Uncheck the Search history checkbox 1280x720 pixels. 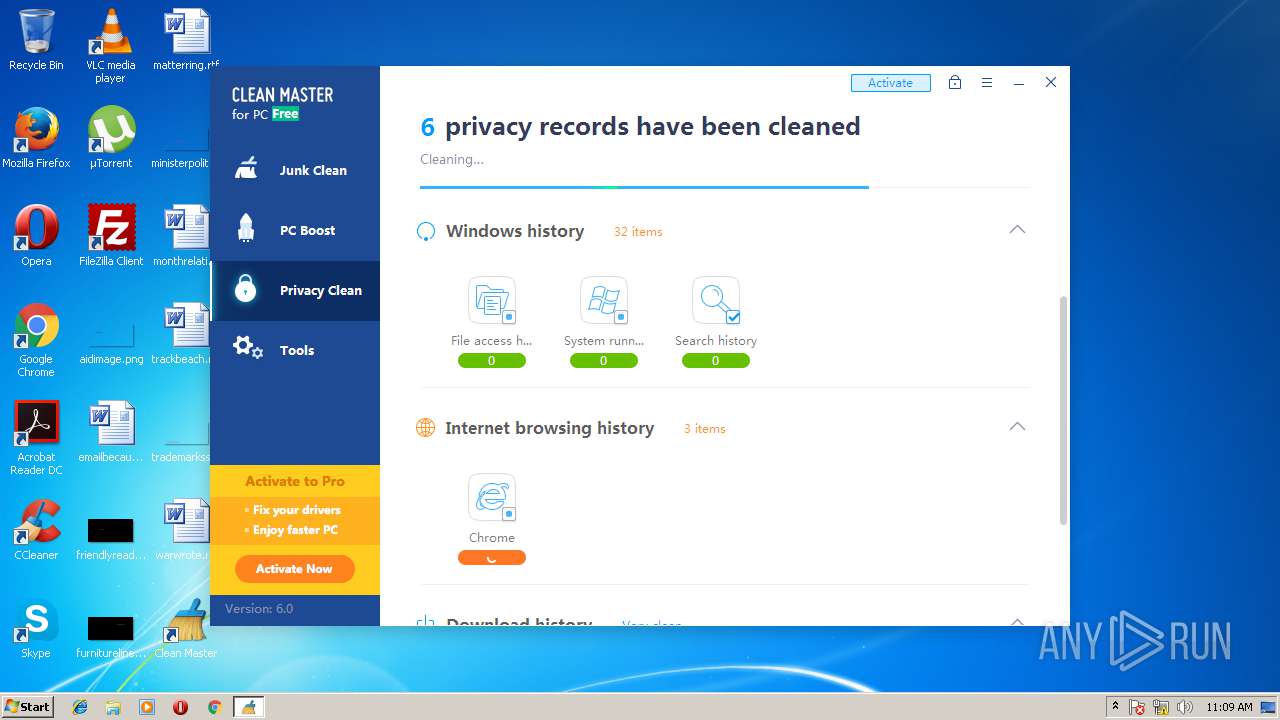[733, 317]
